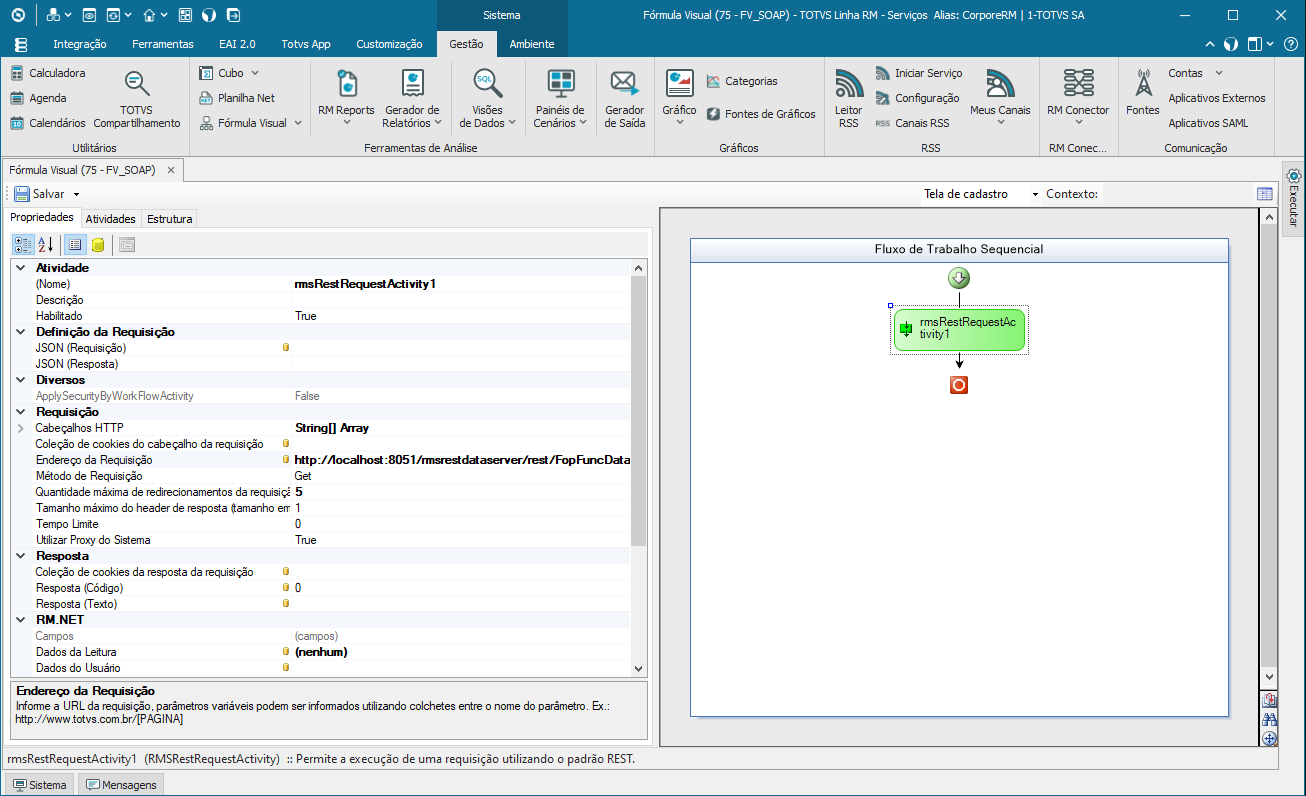
Task: Sort properties alphabetically
Action: [x=45, y=244]
